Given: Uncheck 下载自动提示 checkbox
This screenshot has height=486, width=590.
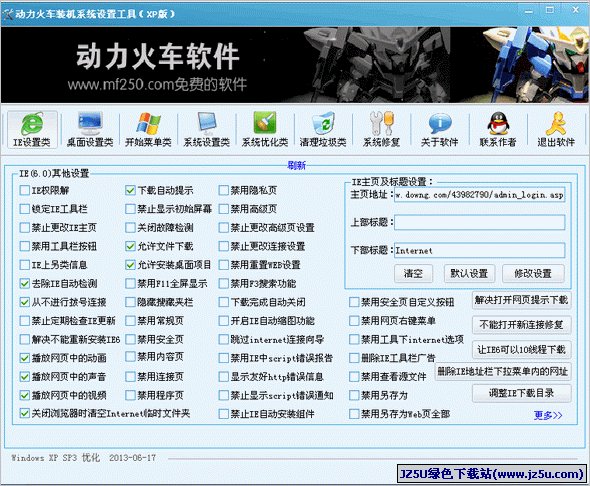Looking at the screenshot, I should click(130, 190).
